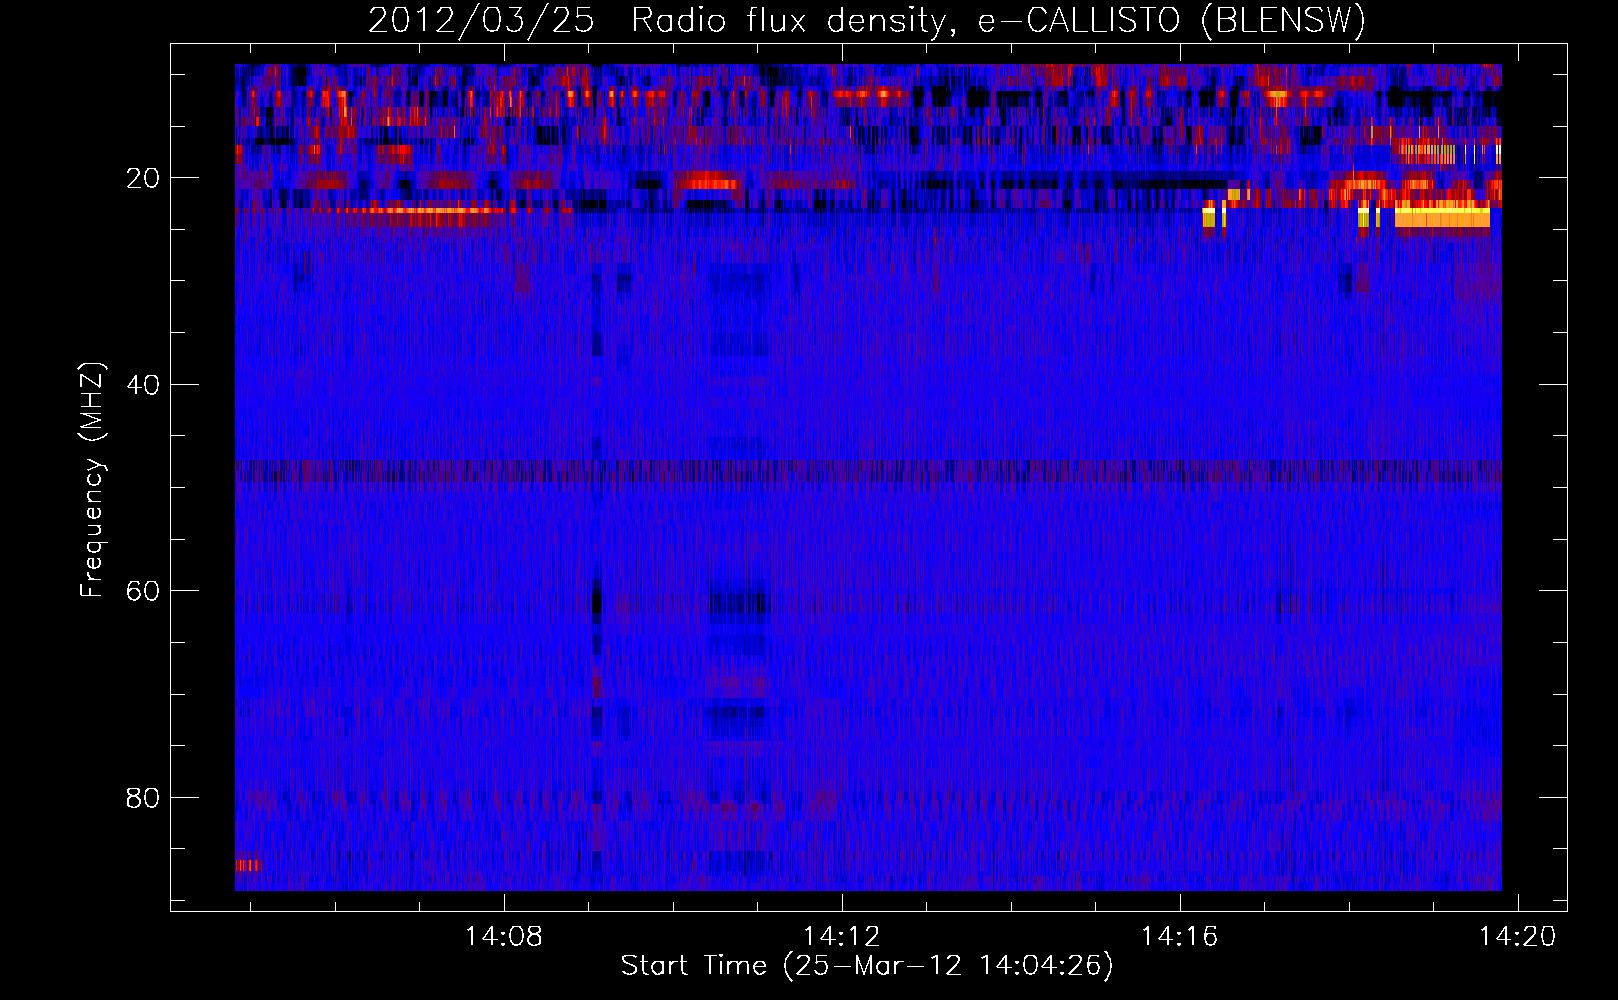The width and height of the screenshot is (1618, 1000).
Task: Click the 14:16 time tick label
Action: pyautogui.click(x=1180, y=936)
